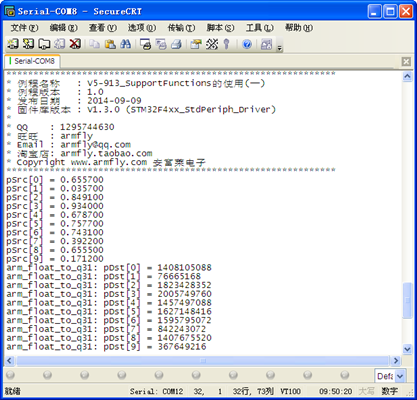Image resolution: width=417 pixels, height=400 pixels.
Task: Click the Serial: COM12 status entry
Action: tap(156, 391)
